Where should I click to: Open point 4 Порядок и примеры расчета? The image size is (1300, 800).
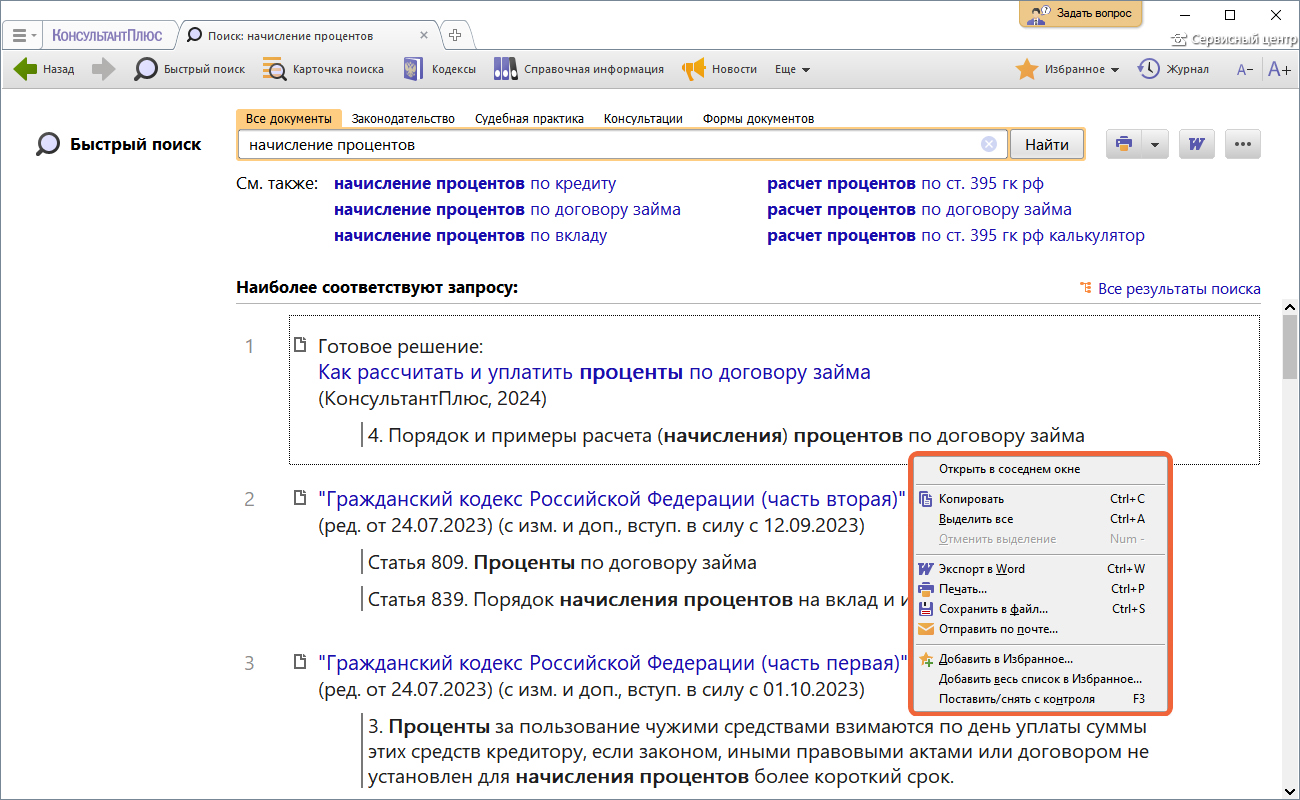pyautogui.click(x=726, y=436)
